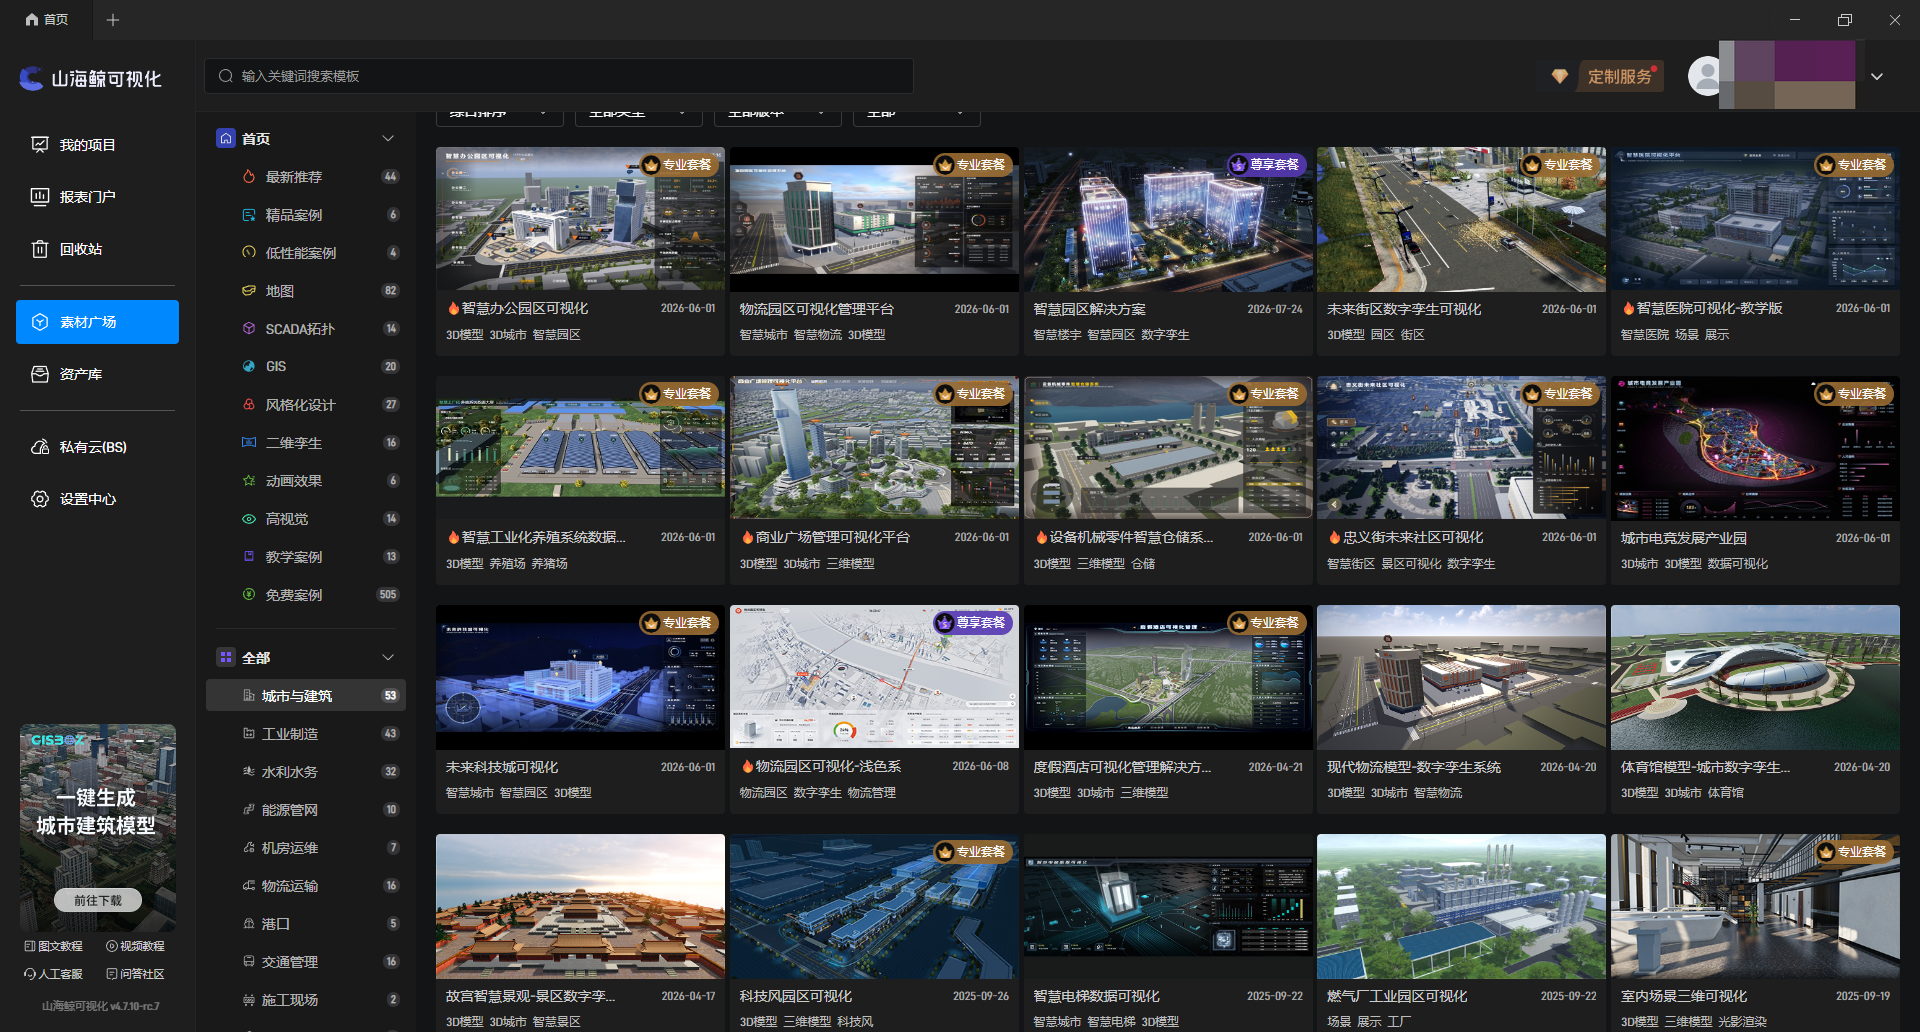Open 人工客服 support link
Viewport: 1920px width, 1032px height.
54,974
